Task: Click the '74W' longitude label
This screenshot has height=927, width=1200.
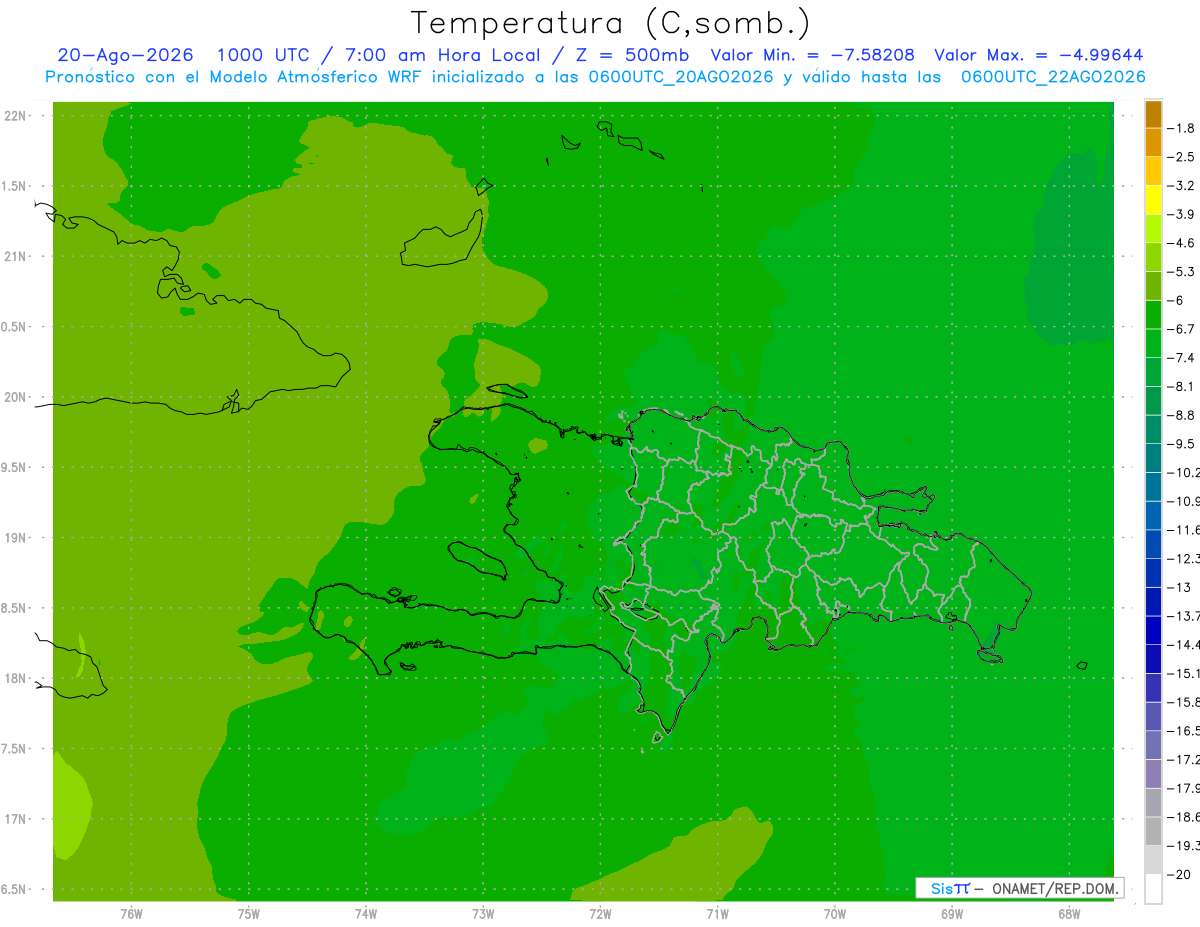Action: 365,913
